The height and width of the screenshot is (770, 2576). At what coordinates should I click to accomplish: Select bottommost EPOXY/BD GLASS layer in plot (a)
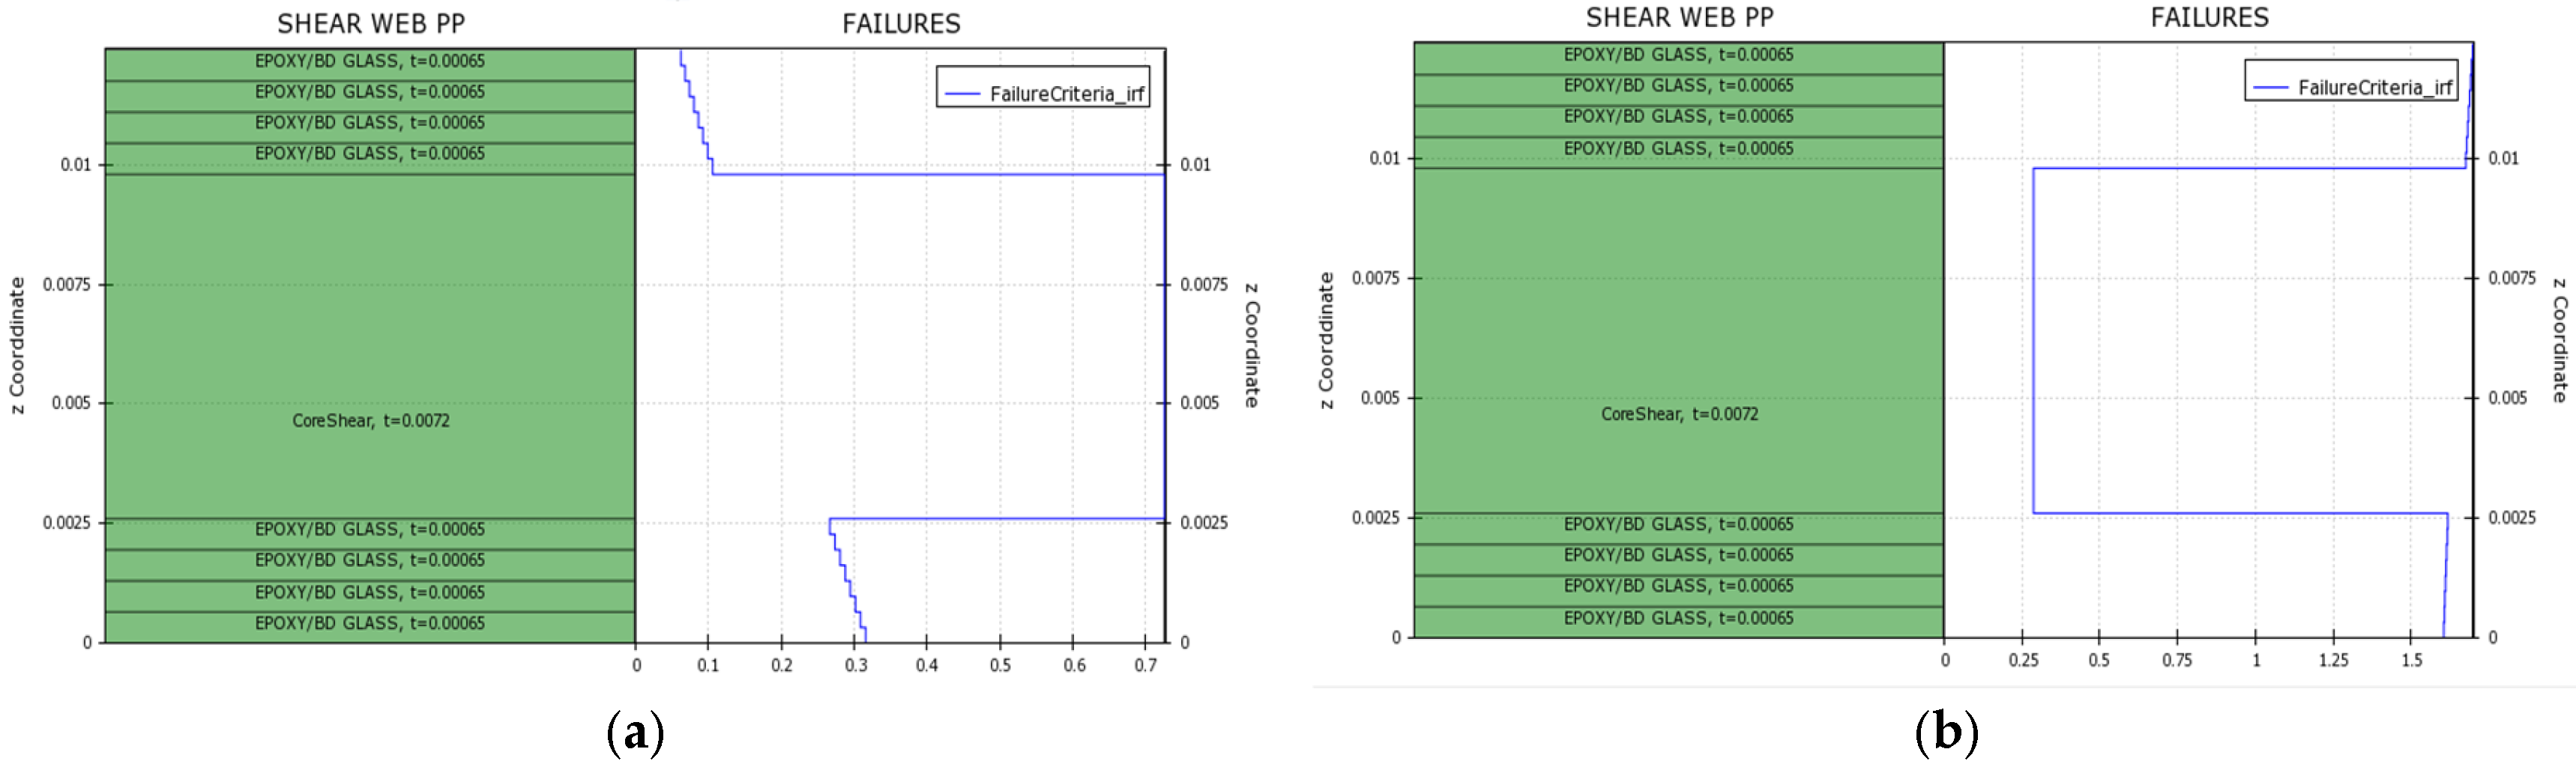(x=370, y=624)
